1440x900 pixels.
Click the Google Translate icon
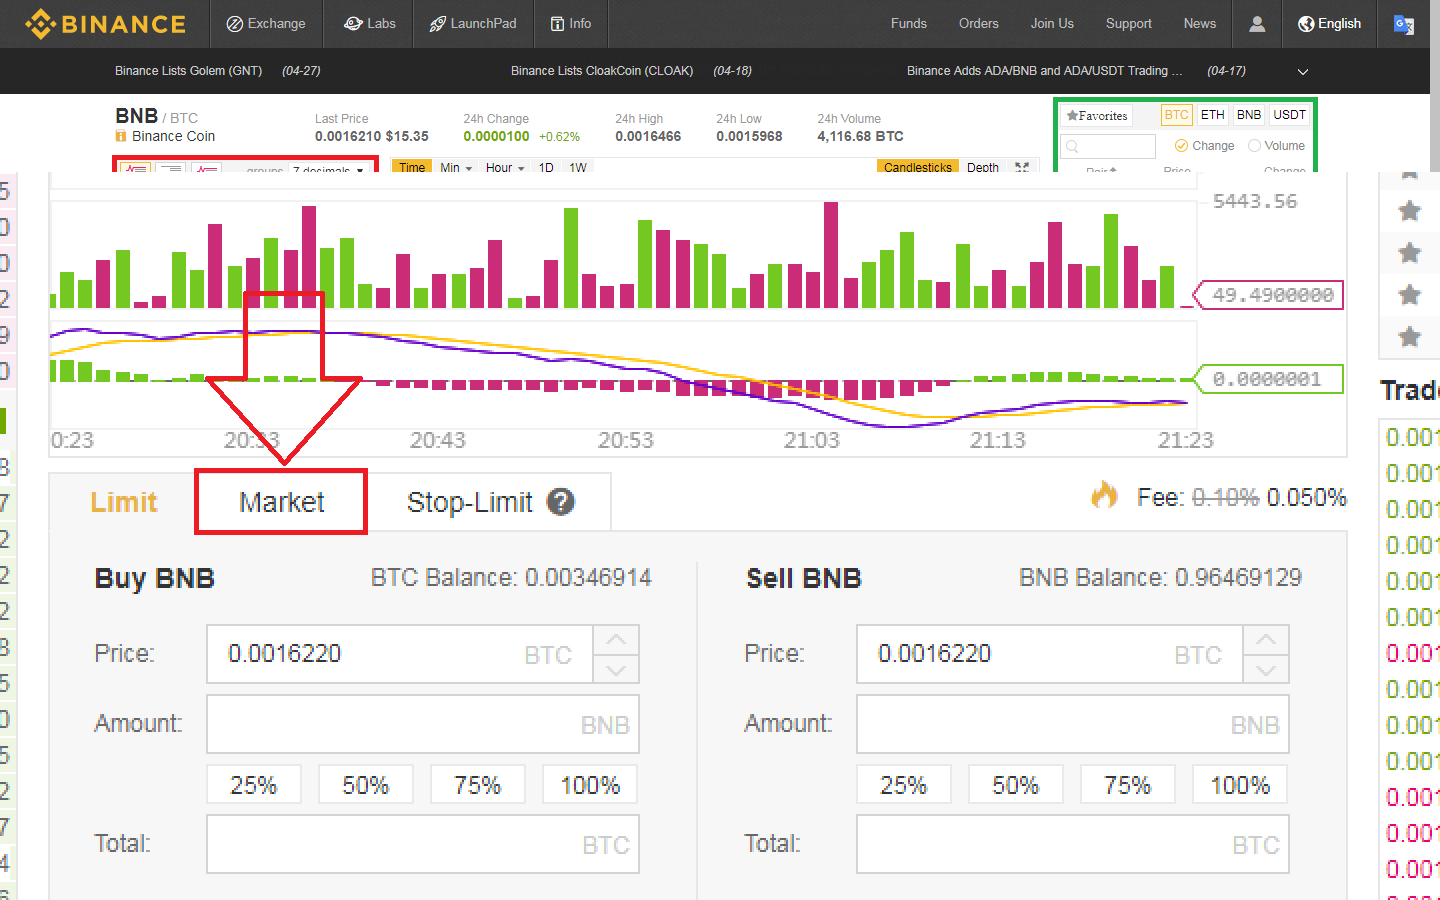pyautogui.click(x=1404, y=25)
